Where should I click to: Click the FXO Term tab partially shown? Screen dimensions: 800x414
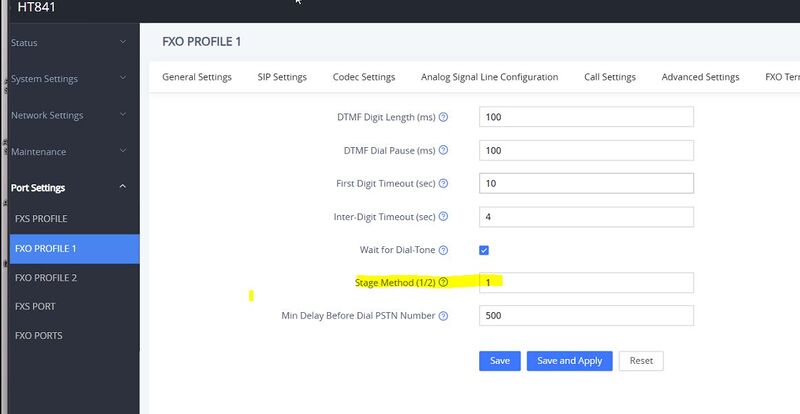click(x=782, y=77)
